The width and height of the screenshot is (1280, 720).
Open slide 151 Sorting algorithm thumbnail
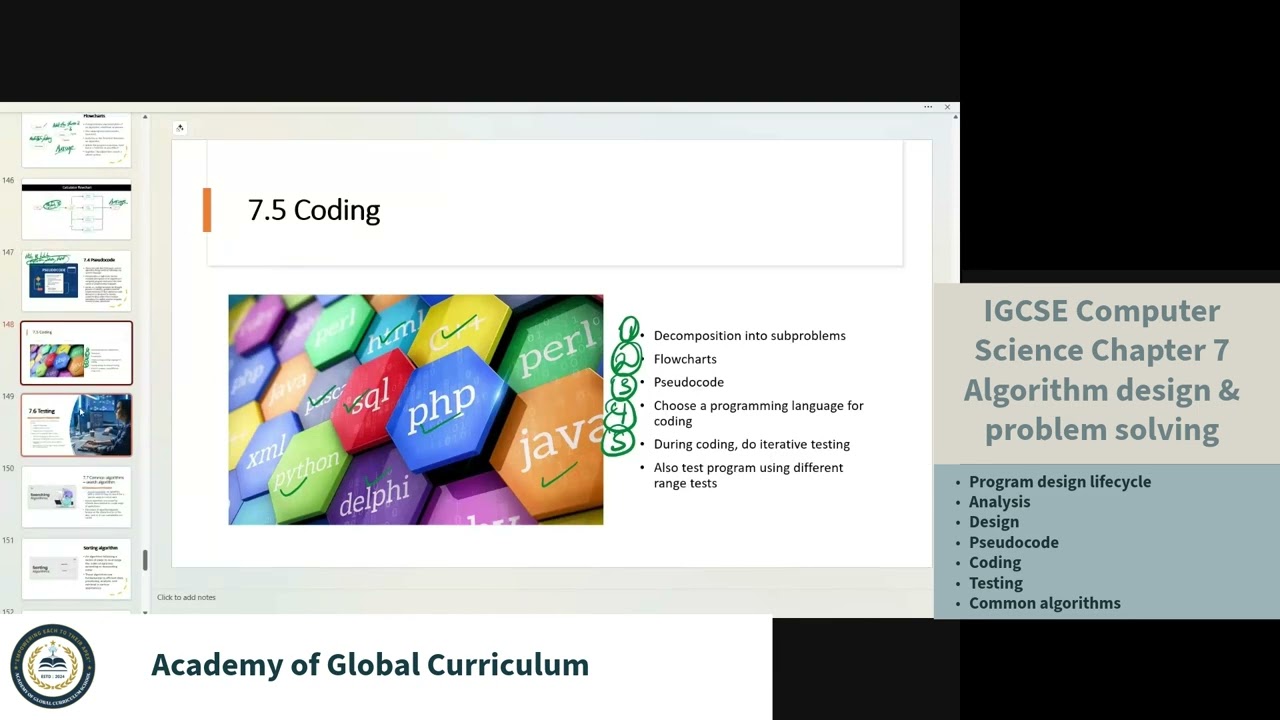(77, 569)
